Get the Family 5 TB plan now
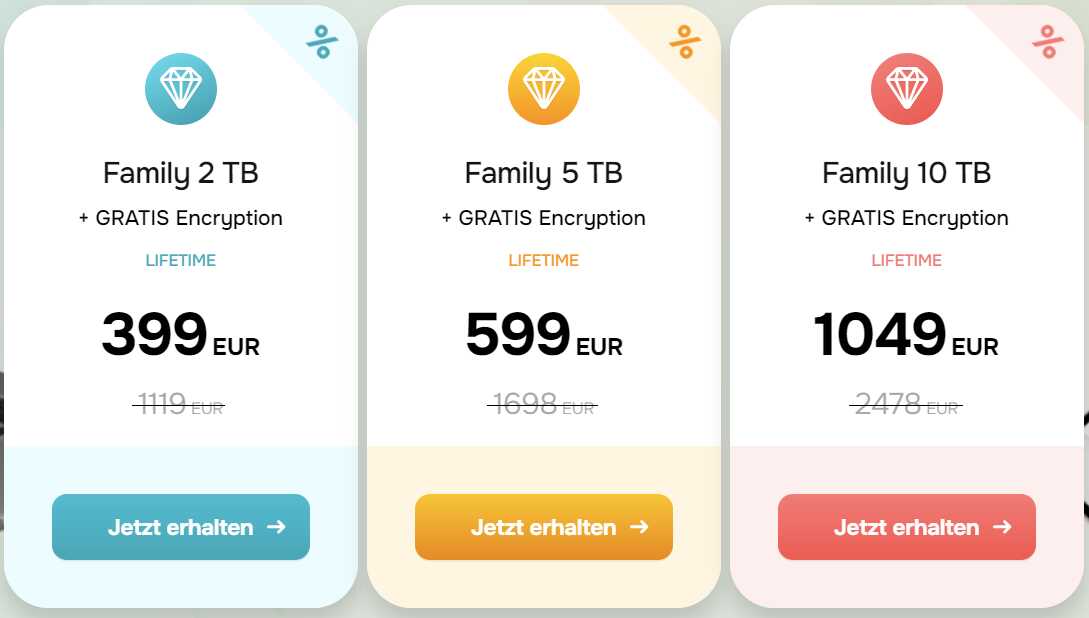The width and height of the screenshot is (1089, 618). [544, 527]
